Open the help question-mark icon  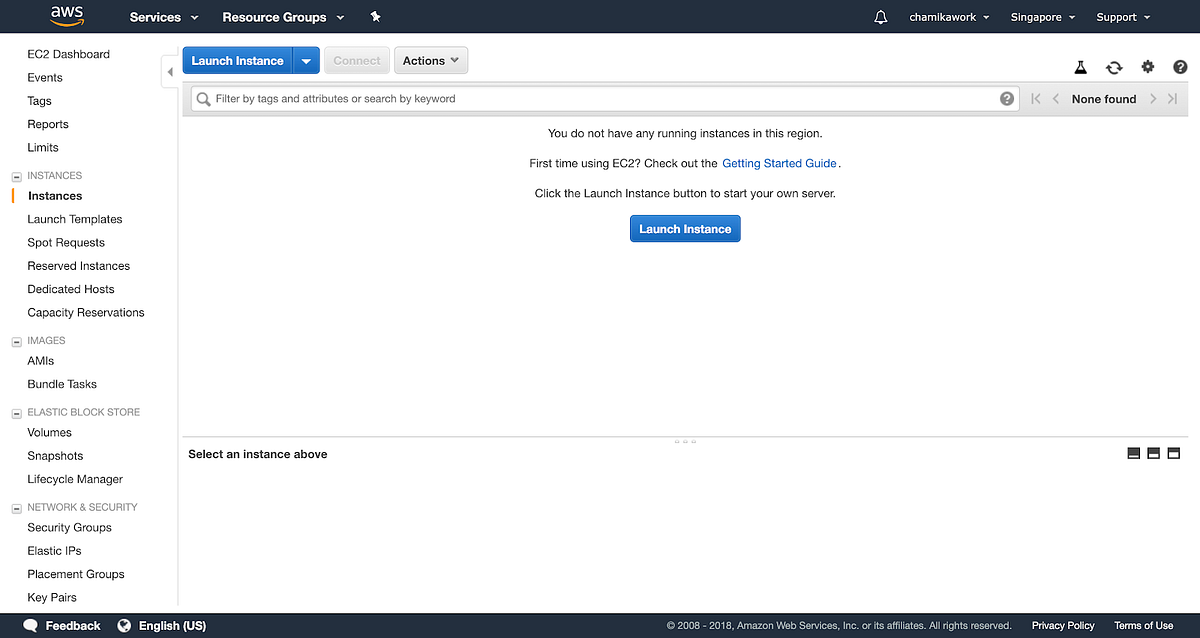(1180, 67)
